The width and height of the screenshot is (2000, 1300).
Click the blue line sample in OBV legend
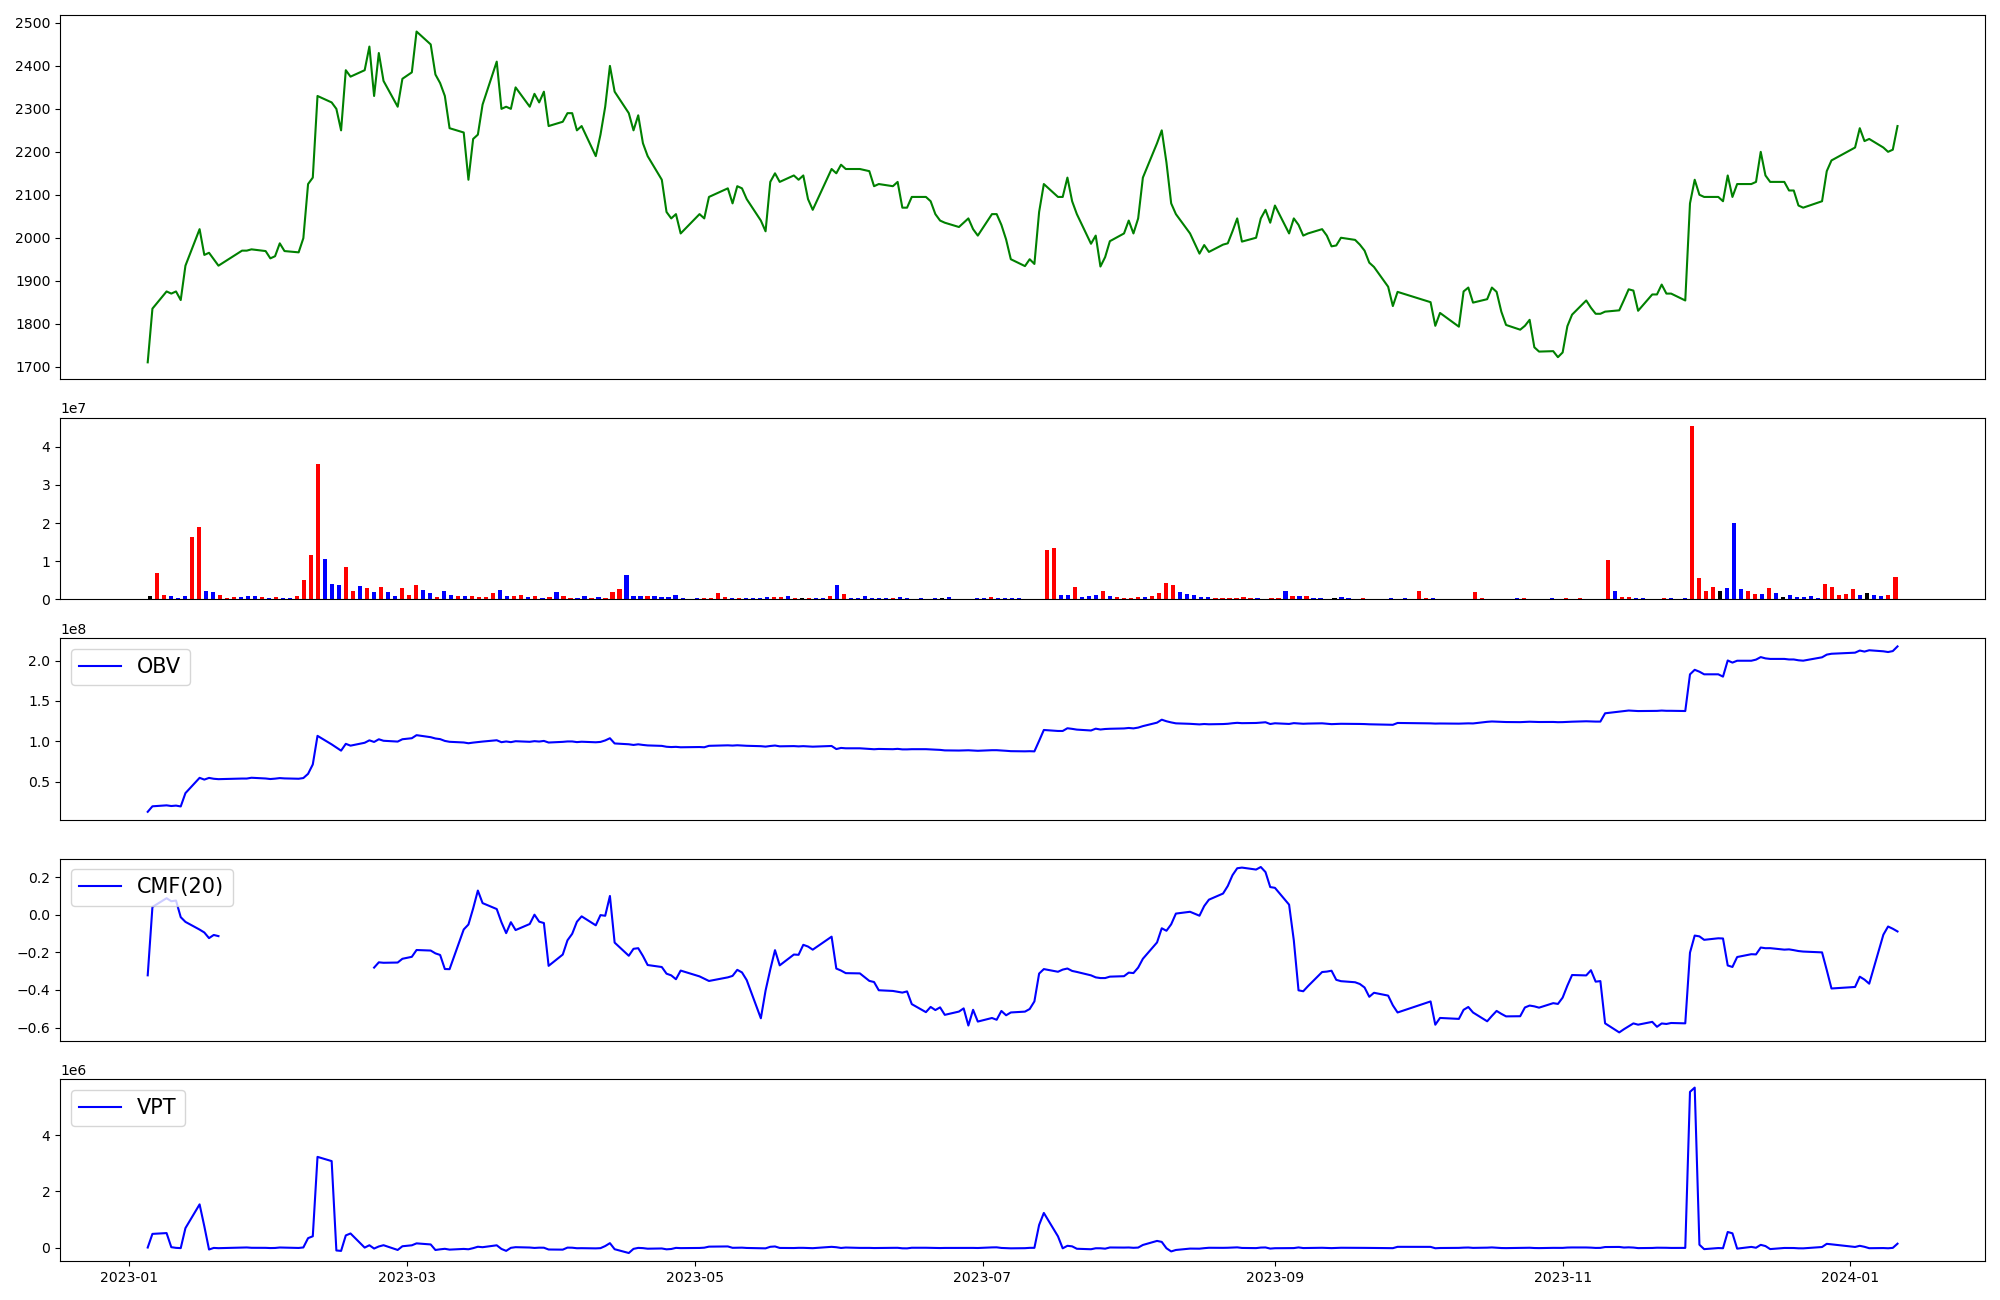tap(100, 666)
